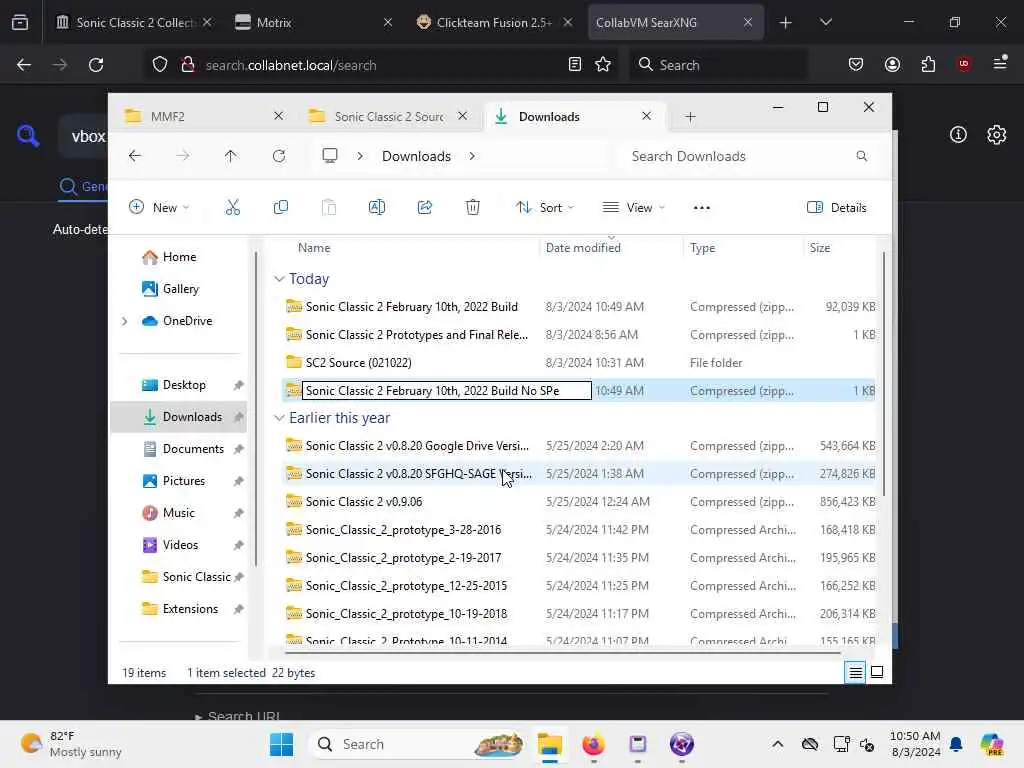Open Firefox extensions puzzle icon
The height and width of the screenshot is (768, 1024).
click(x=928, y=65)
